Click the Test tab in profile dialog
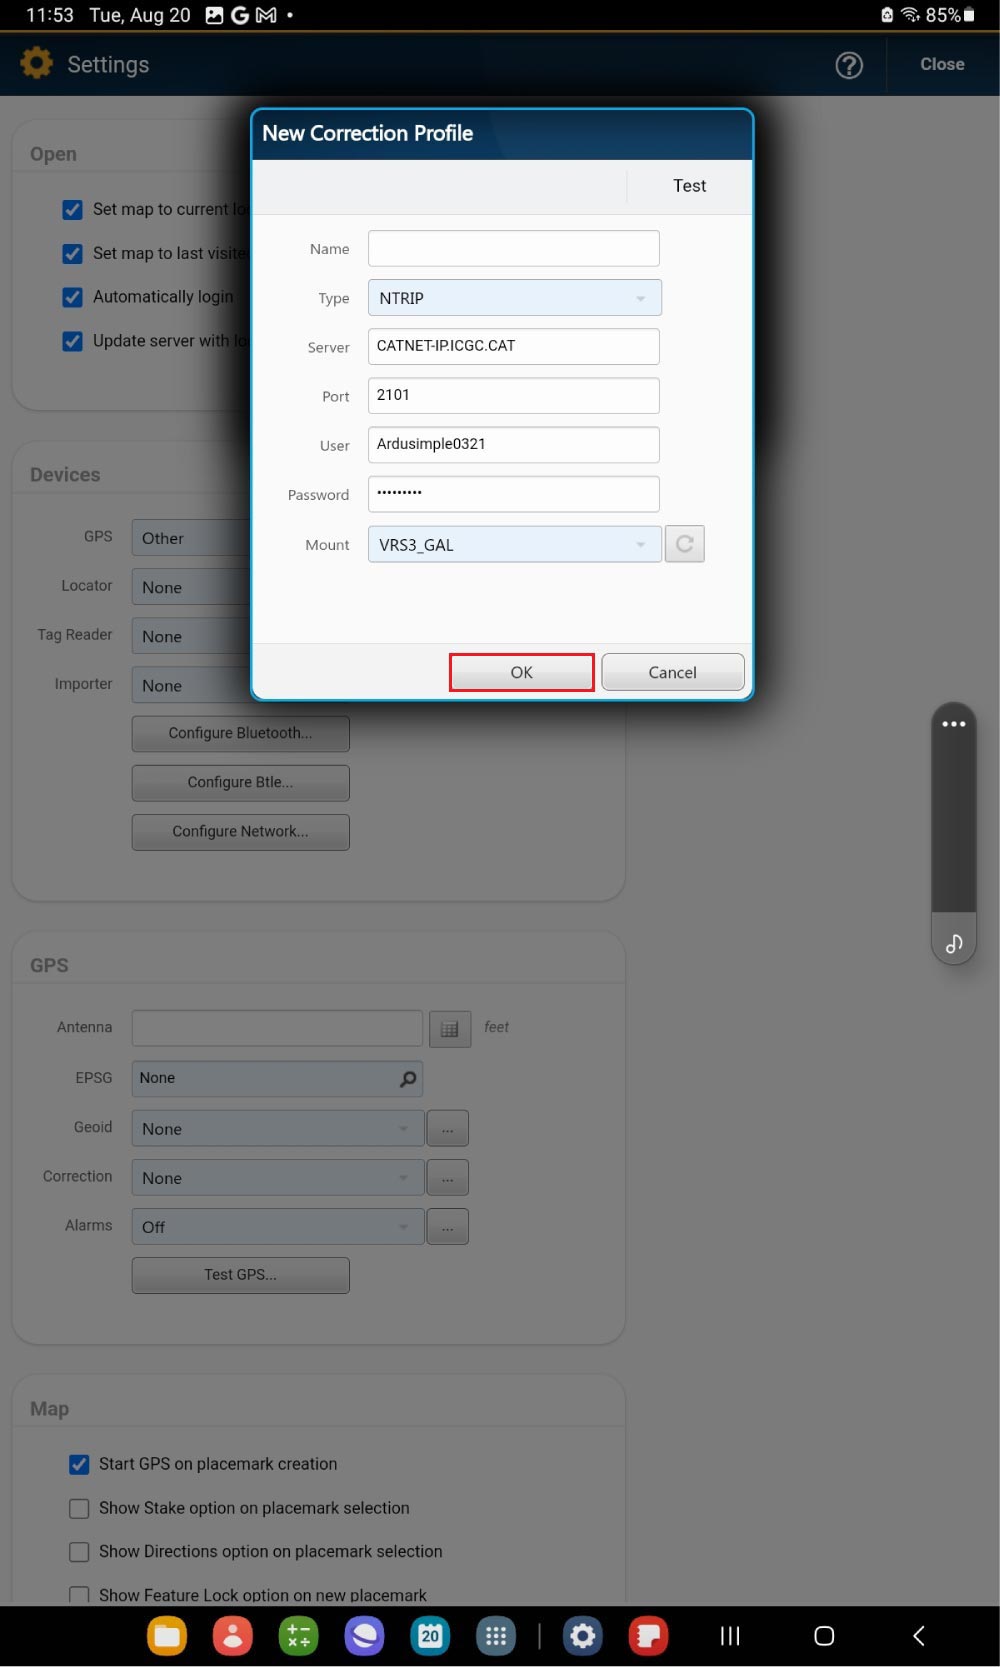 689,186
